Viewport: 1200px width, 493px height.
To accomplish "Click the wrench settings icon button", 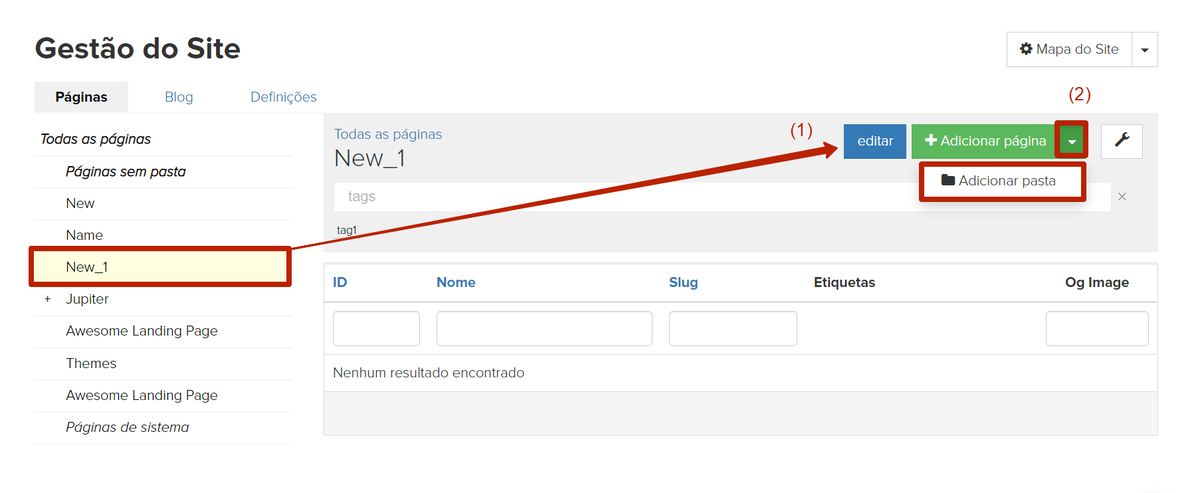I will (x=1121, y=141).
